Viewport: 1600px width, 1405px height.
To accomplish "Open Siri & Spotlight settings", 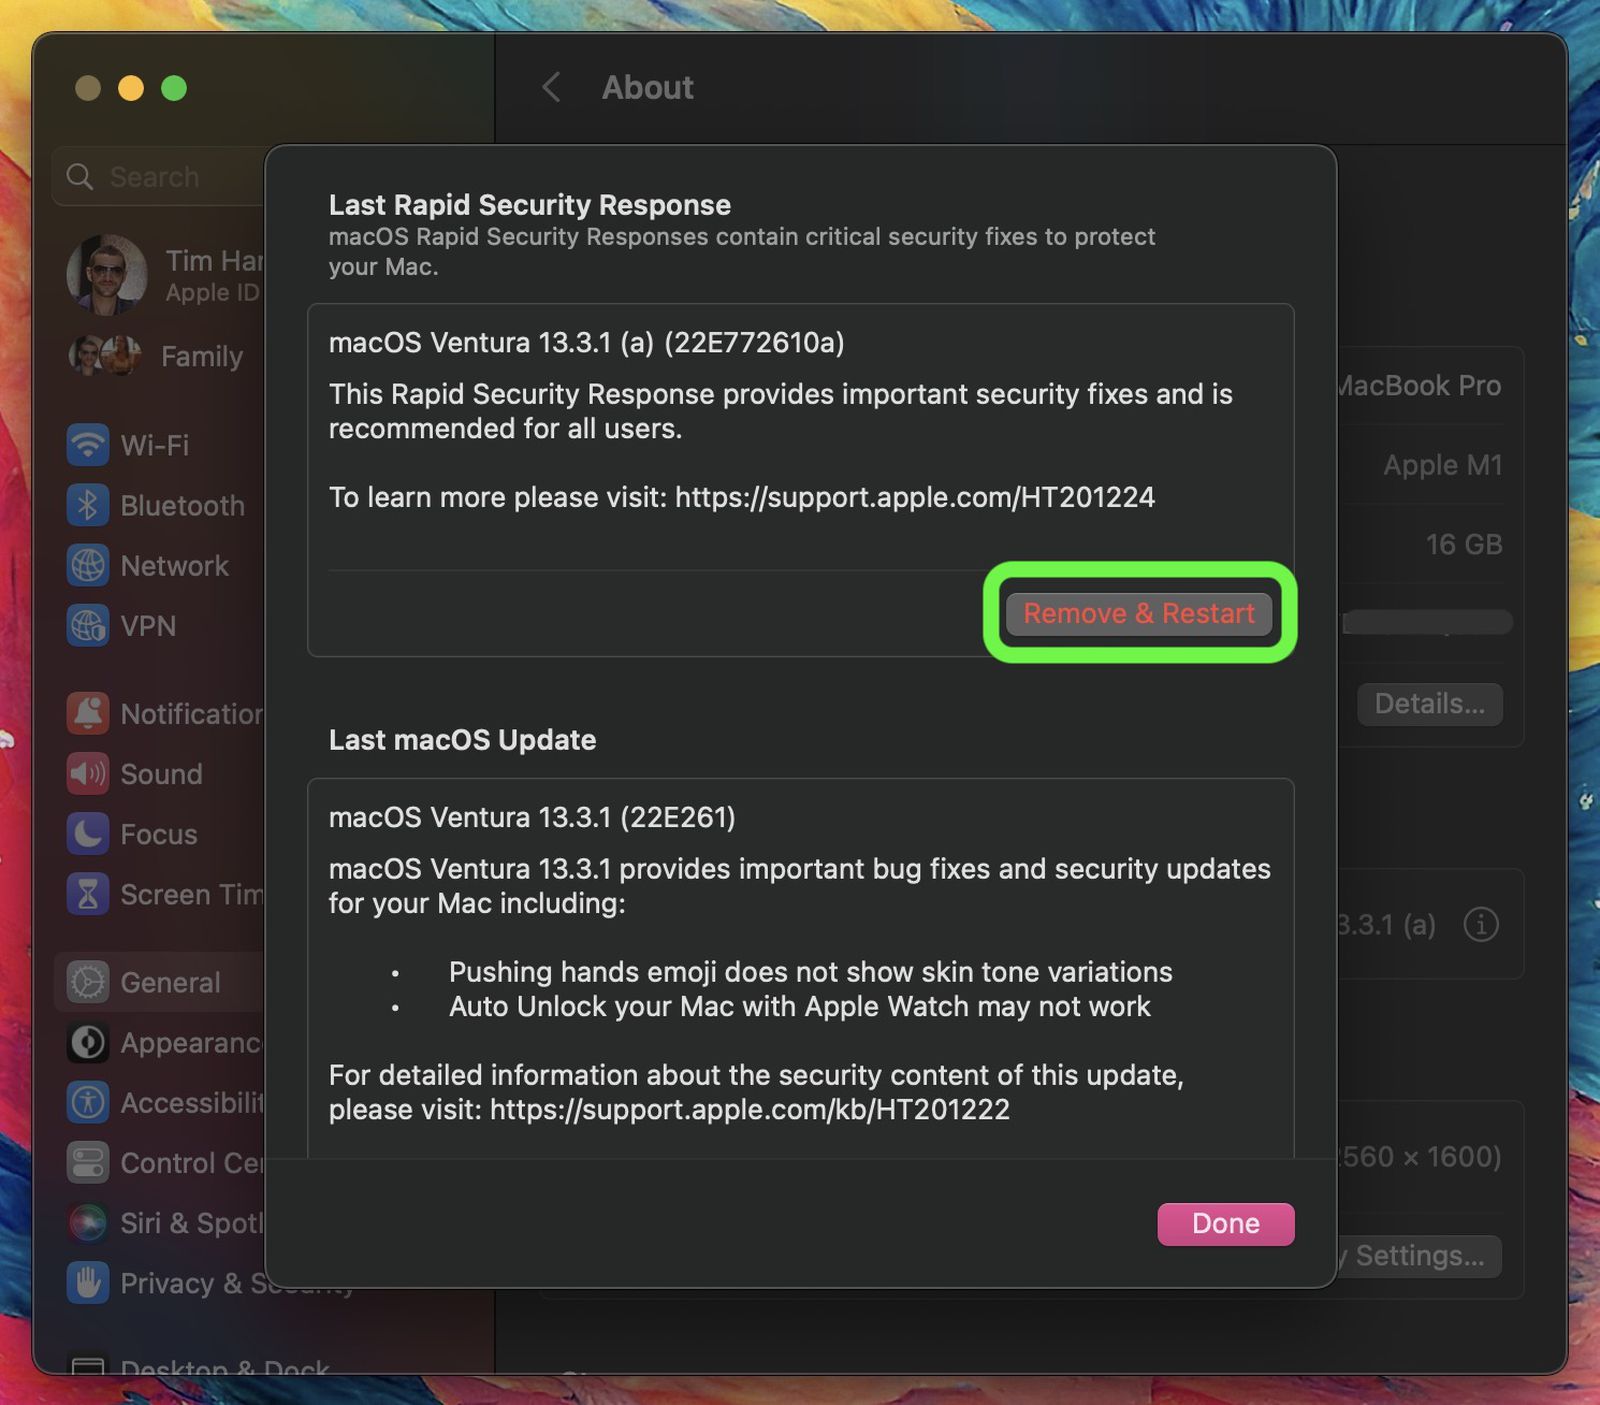I will [x=88, y=1223].
